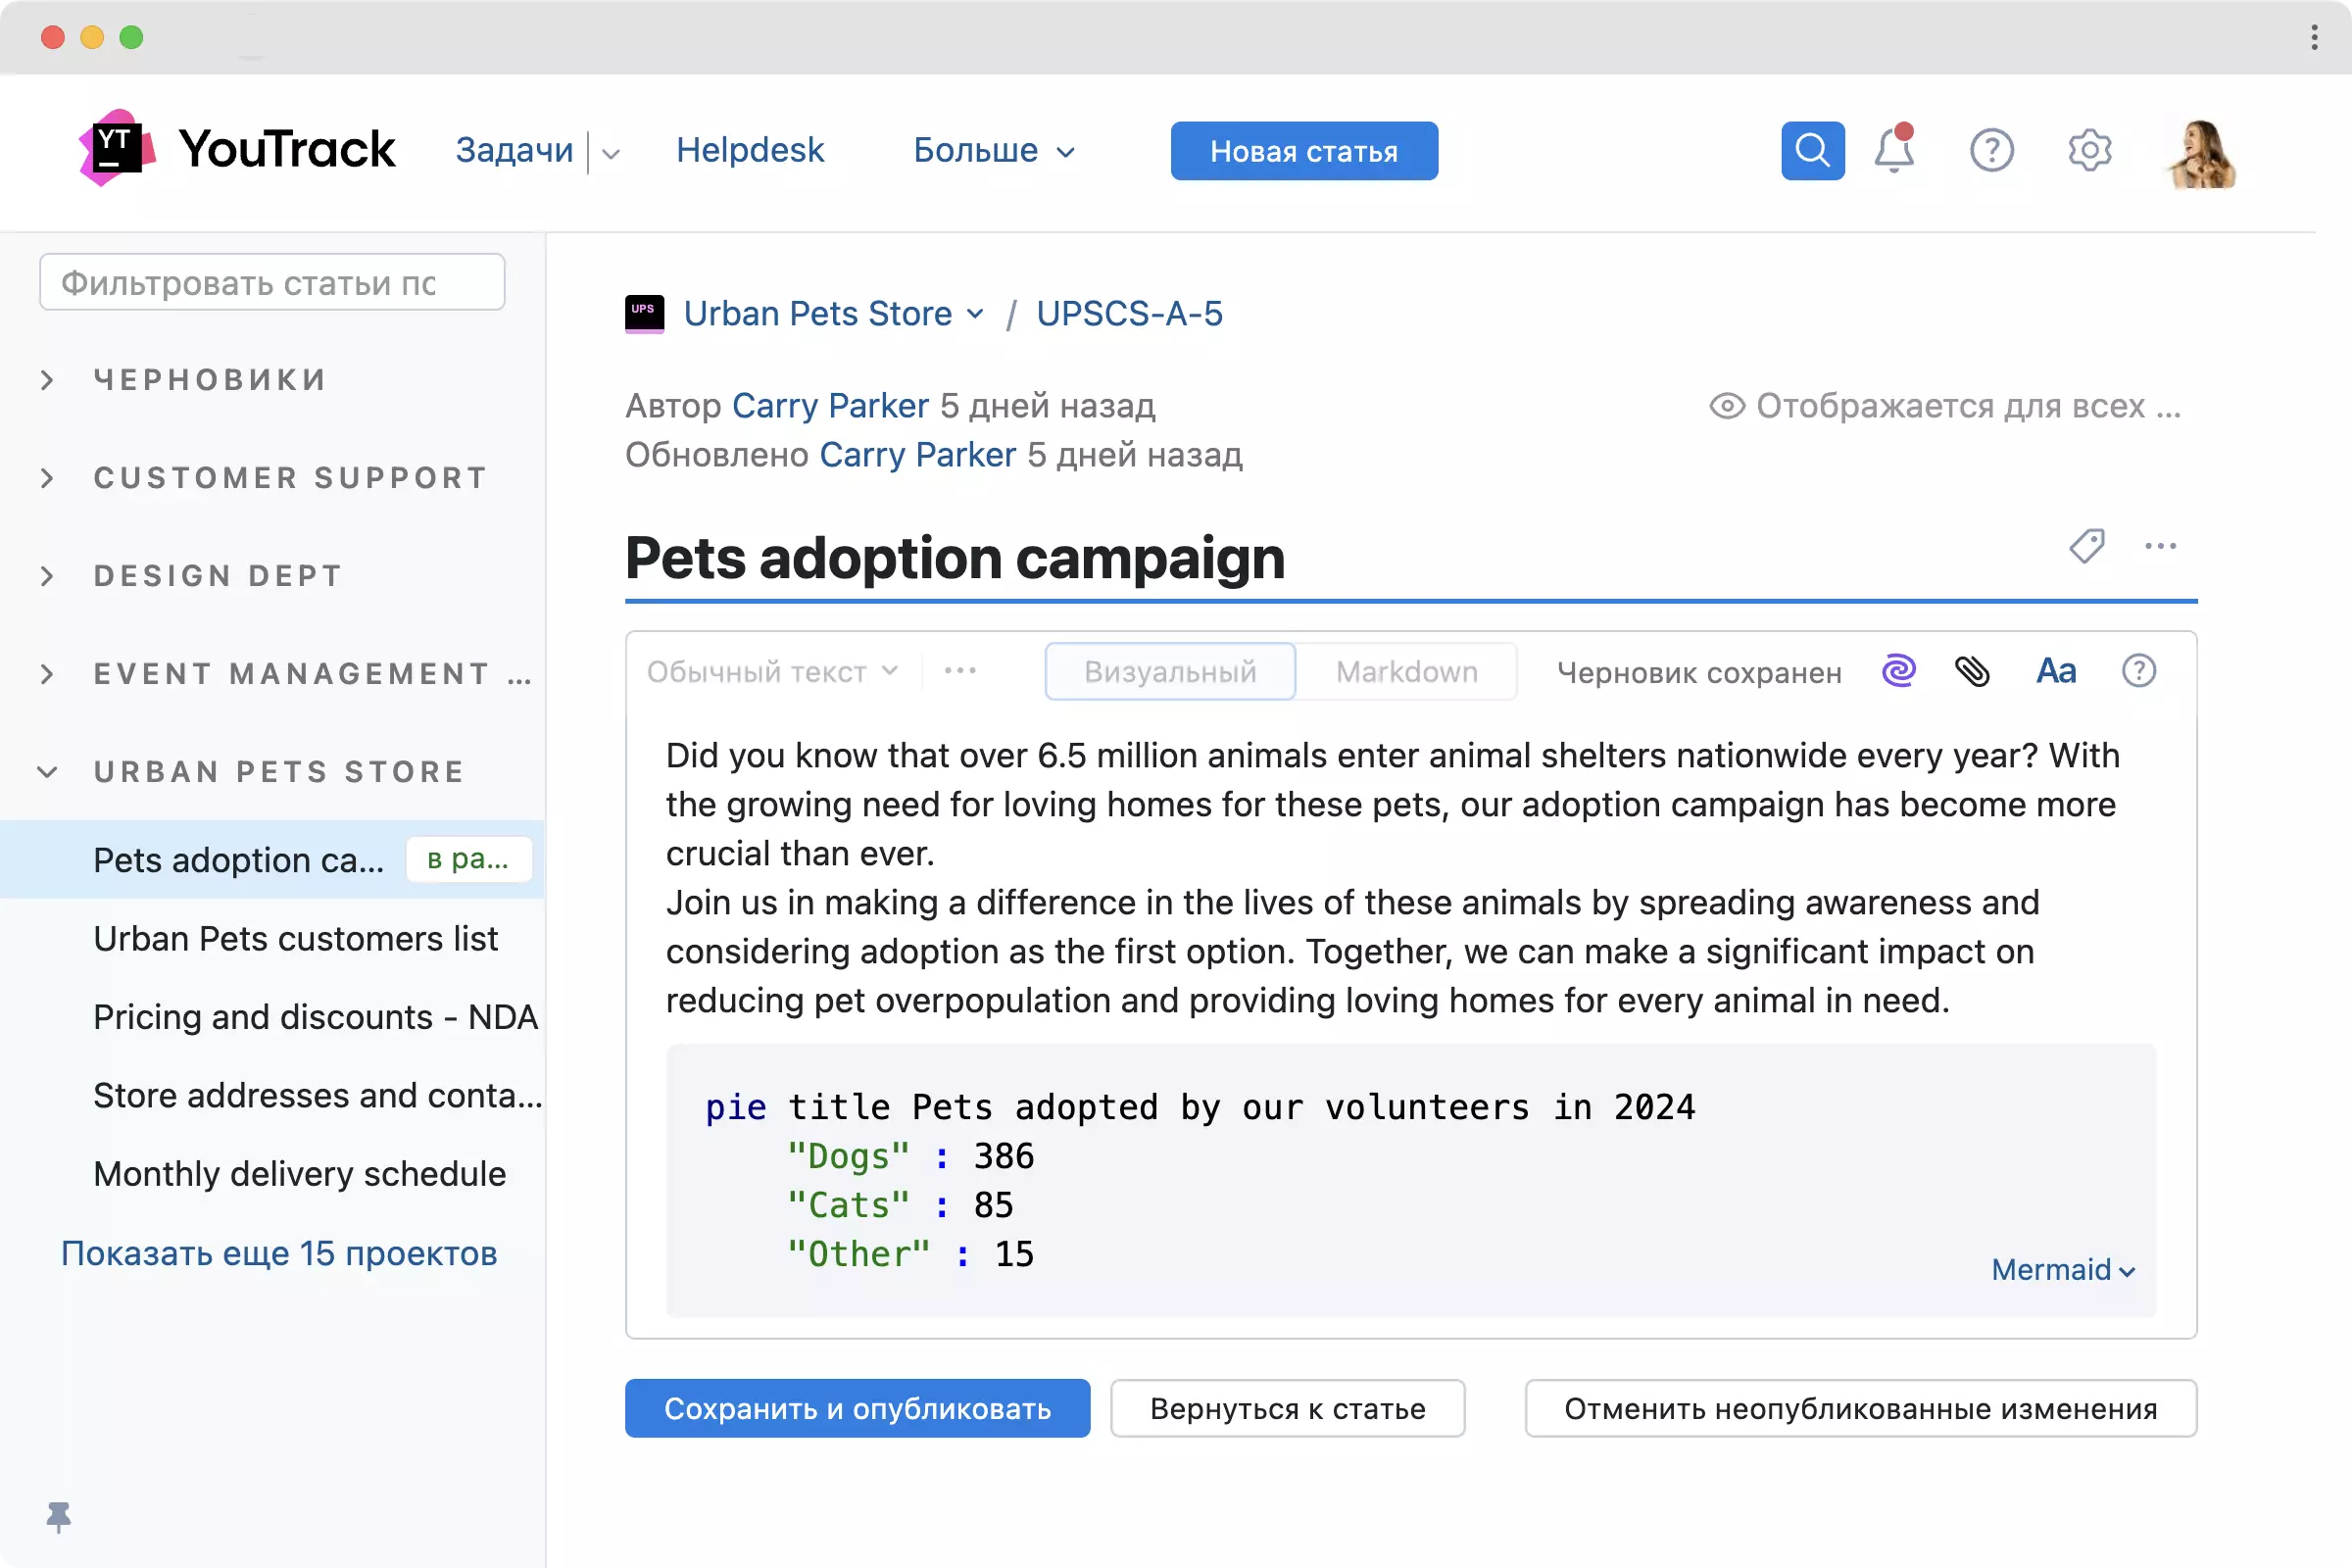
Task: Pin the sidebar with the pin icon
Action: tap(59, 1516)
